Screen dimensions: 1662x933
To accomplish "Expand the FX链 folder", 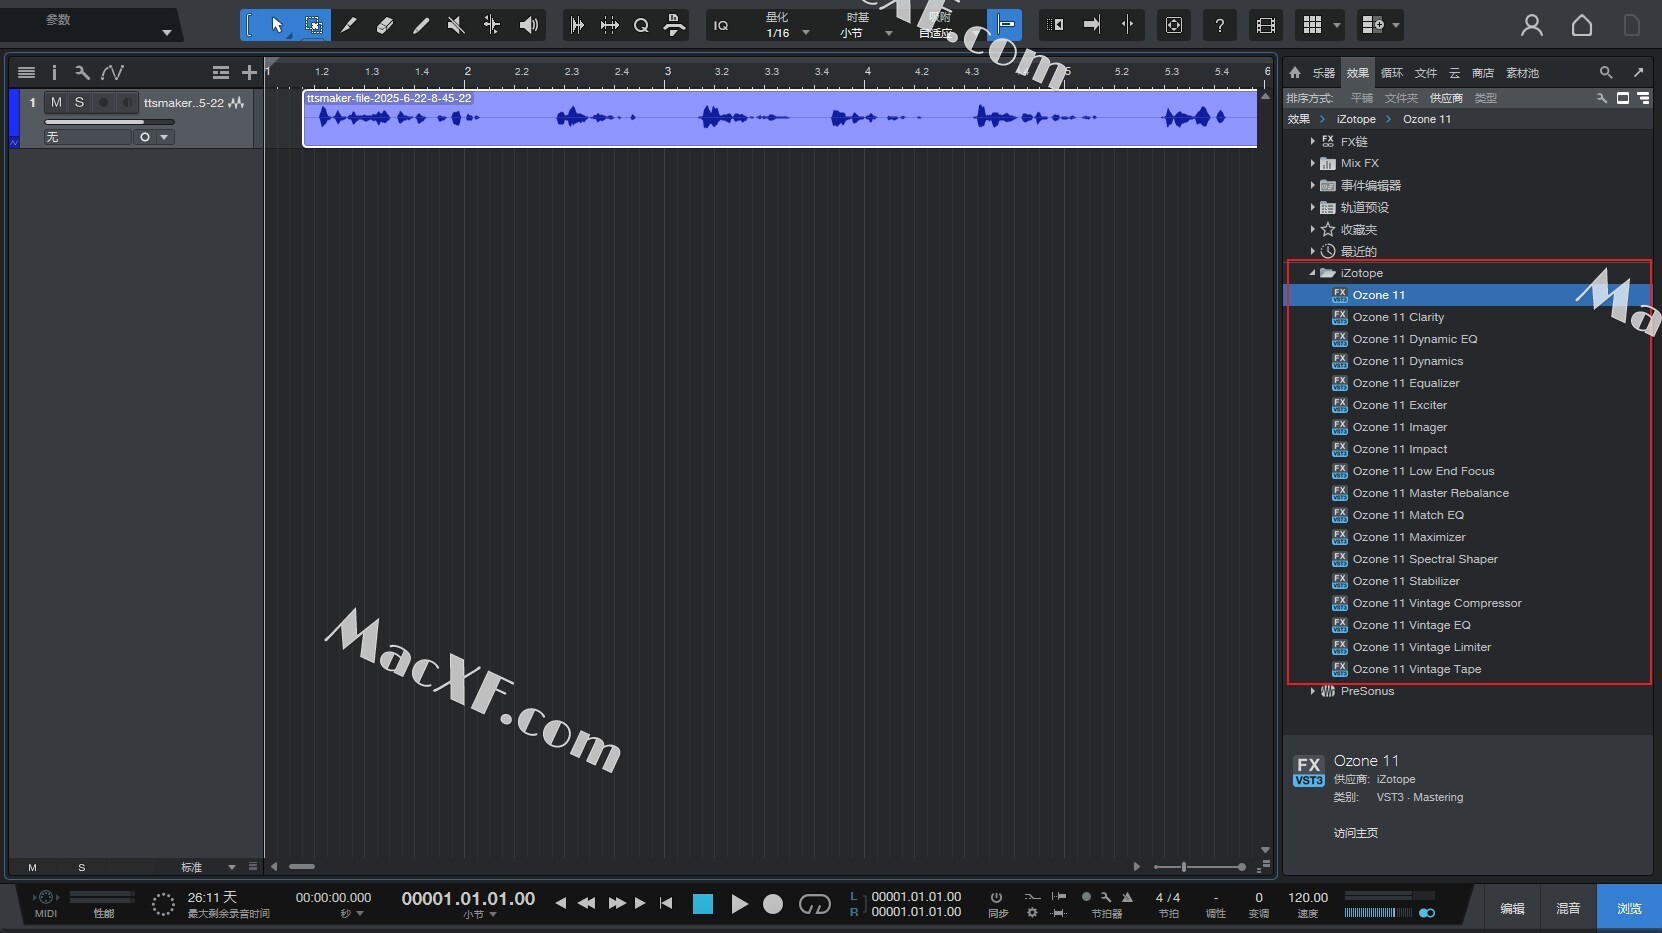I will click(1312, 141).
